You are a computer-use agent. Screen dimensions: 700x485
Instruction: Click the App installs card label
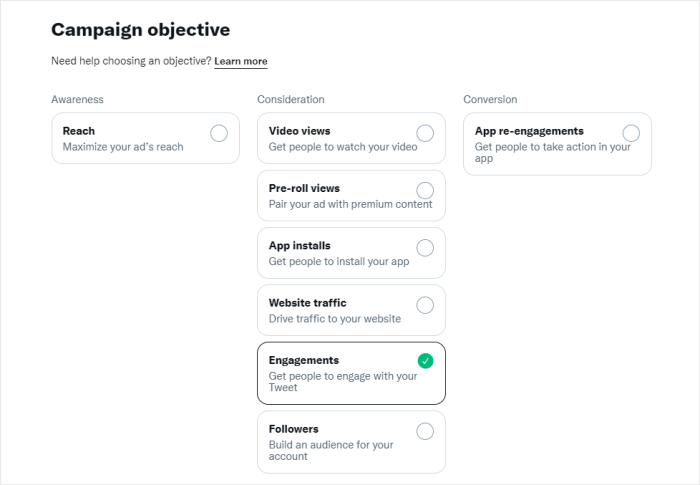299,245
